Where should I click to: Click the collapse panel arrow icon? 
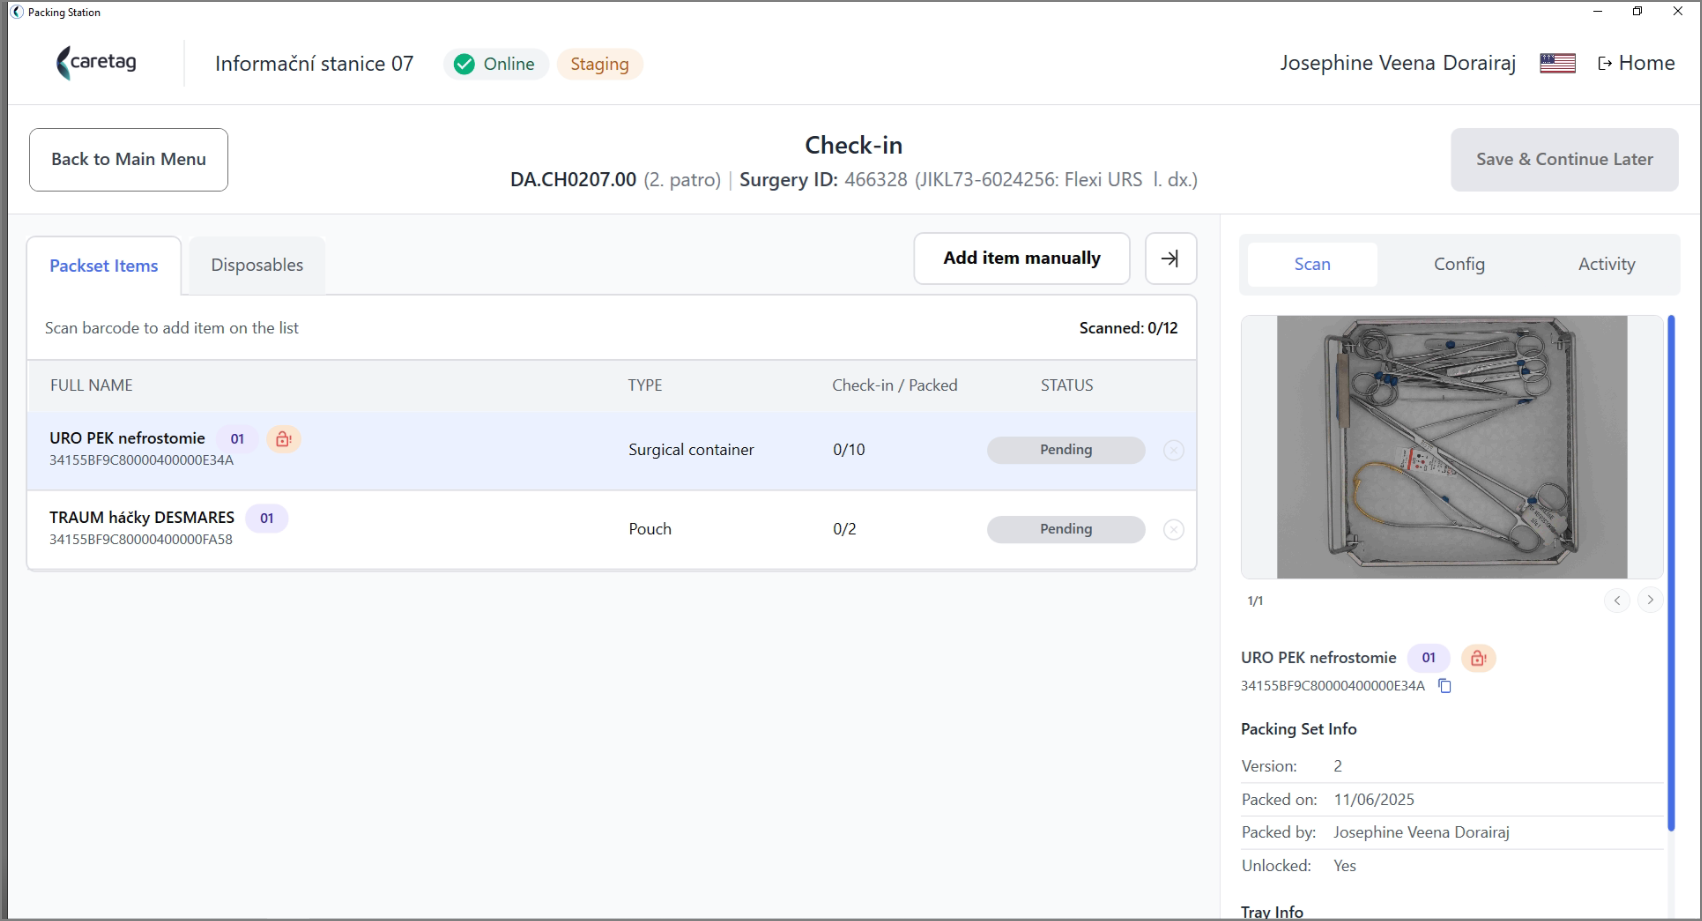1170,259
